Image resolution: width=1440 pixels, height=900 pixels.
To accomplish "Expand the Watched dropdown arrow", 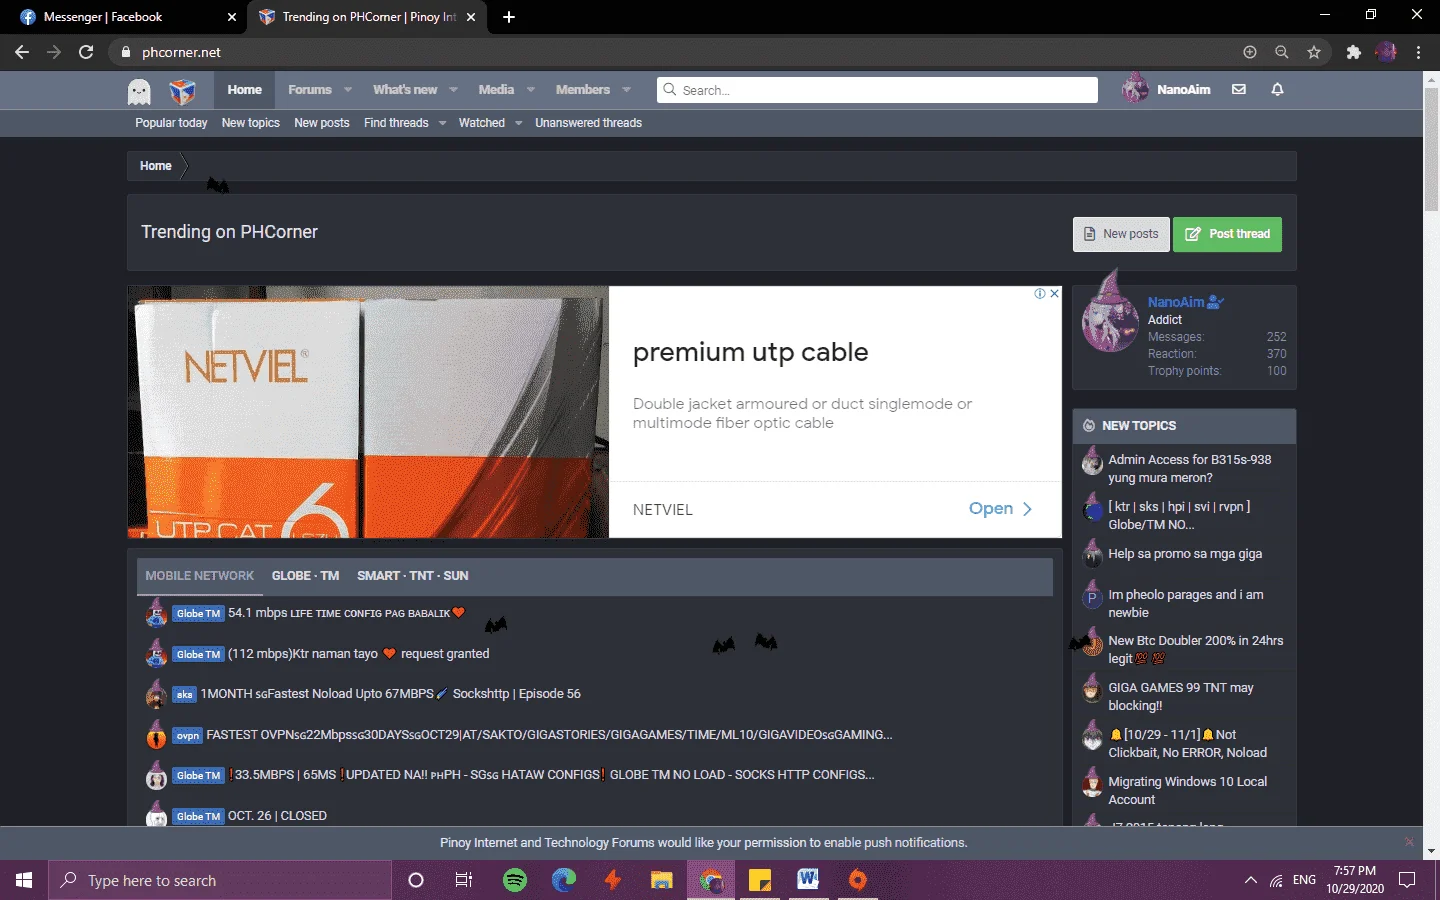I will 518,123.
